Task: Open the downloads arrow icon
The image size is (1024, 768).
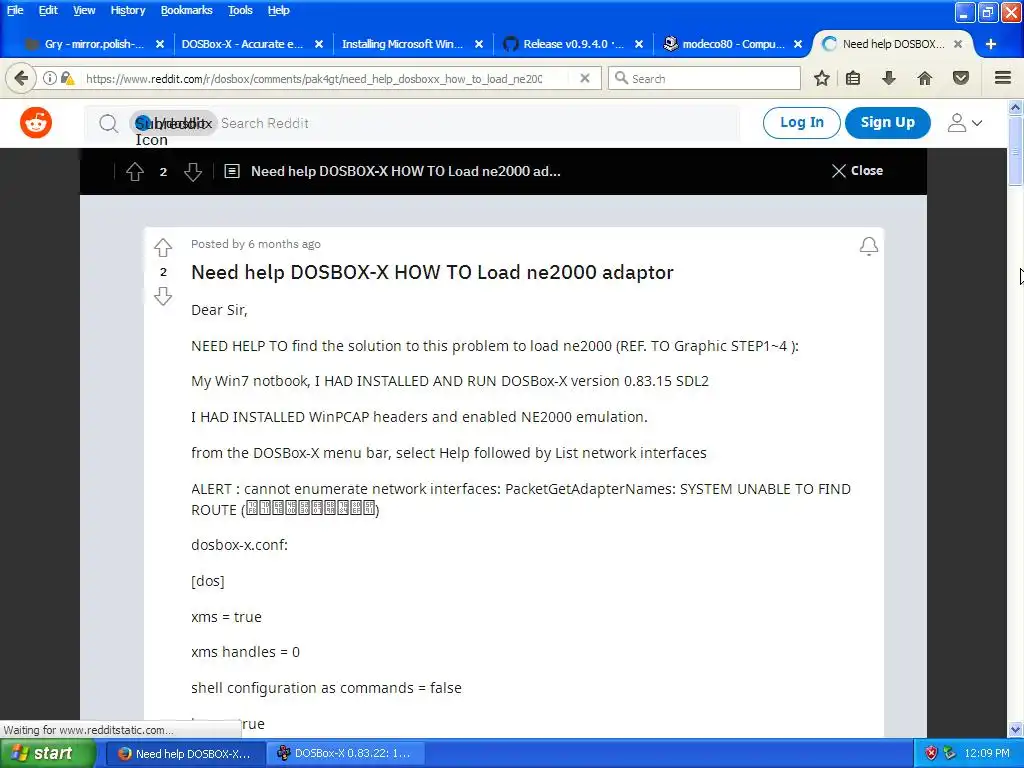Action: pos(889,78)
